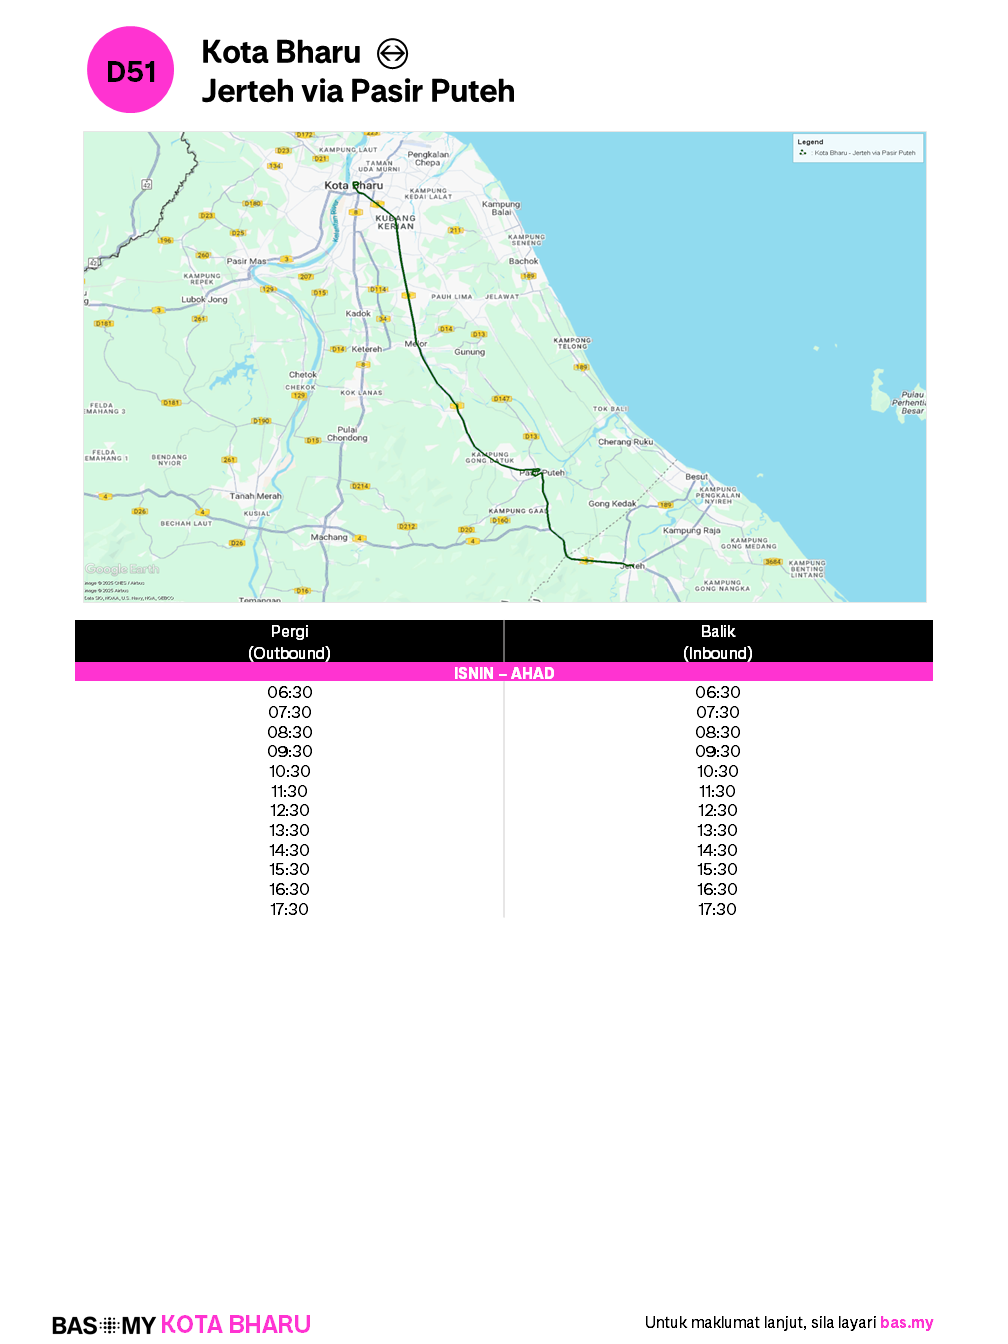Image resolution: width=1008 pixels, height=1344 pixels.
Task: Open the bas.my link in the footer
Action: (906, 1322)
